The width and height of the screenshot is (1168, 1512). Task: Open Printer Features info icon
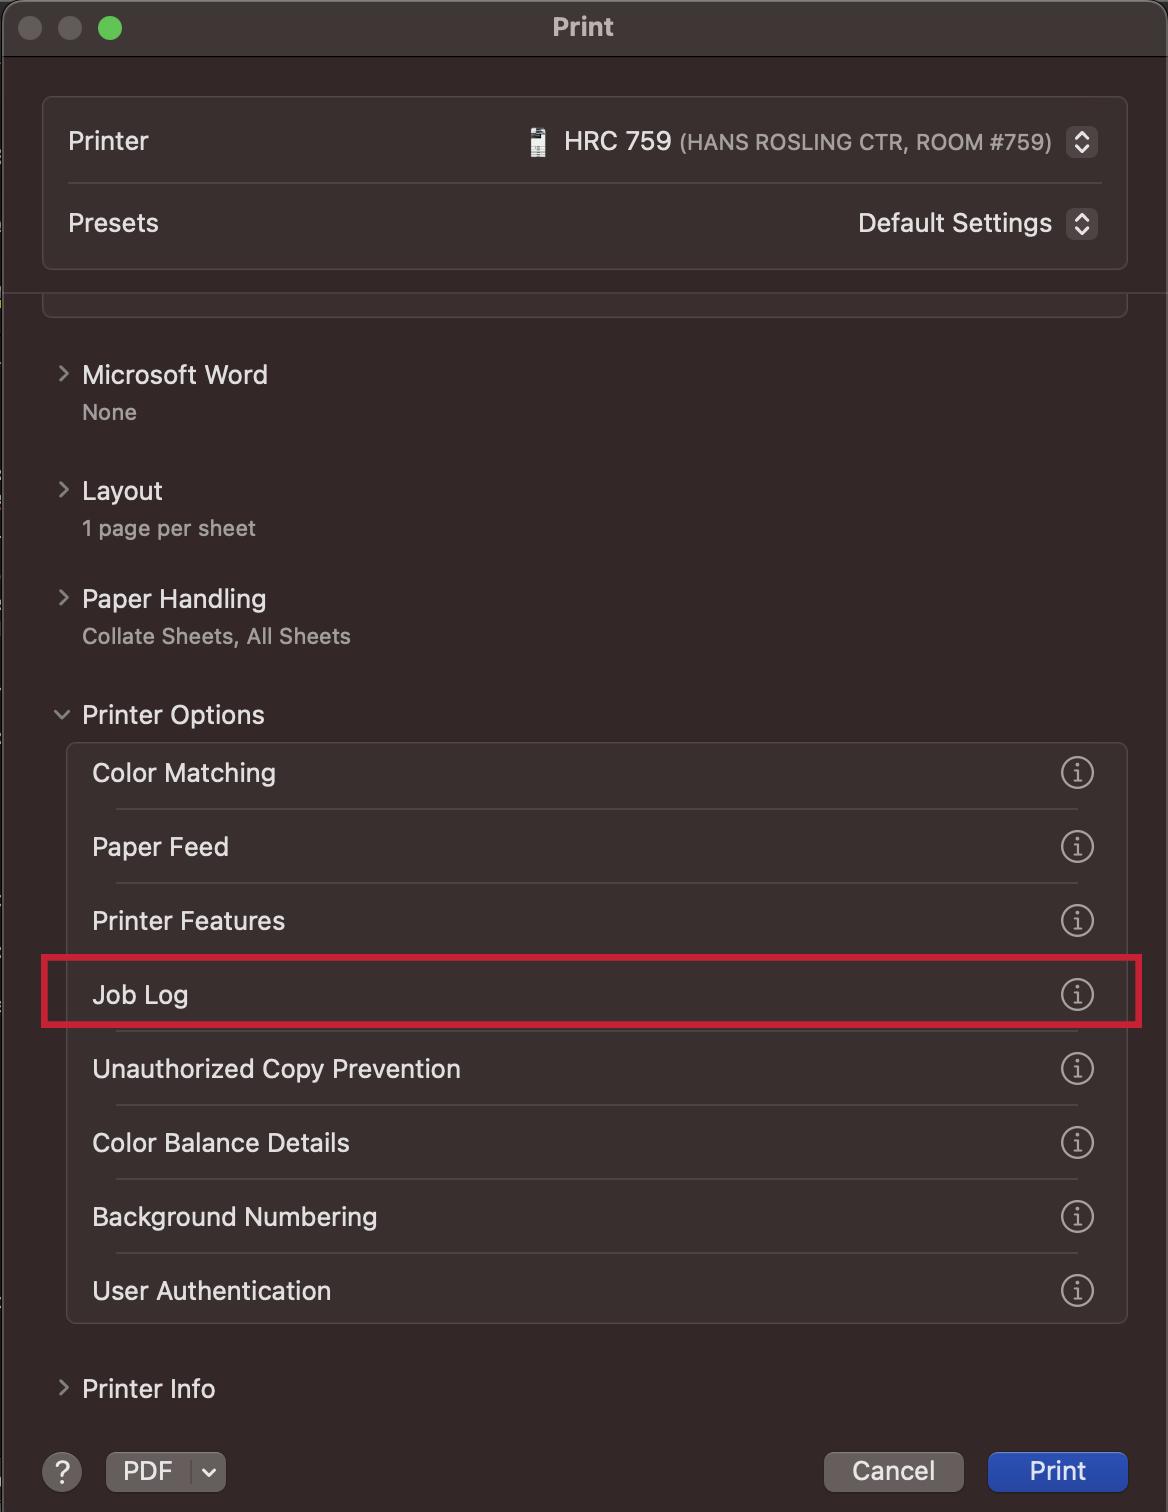coord(1077,921)
